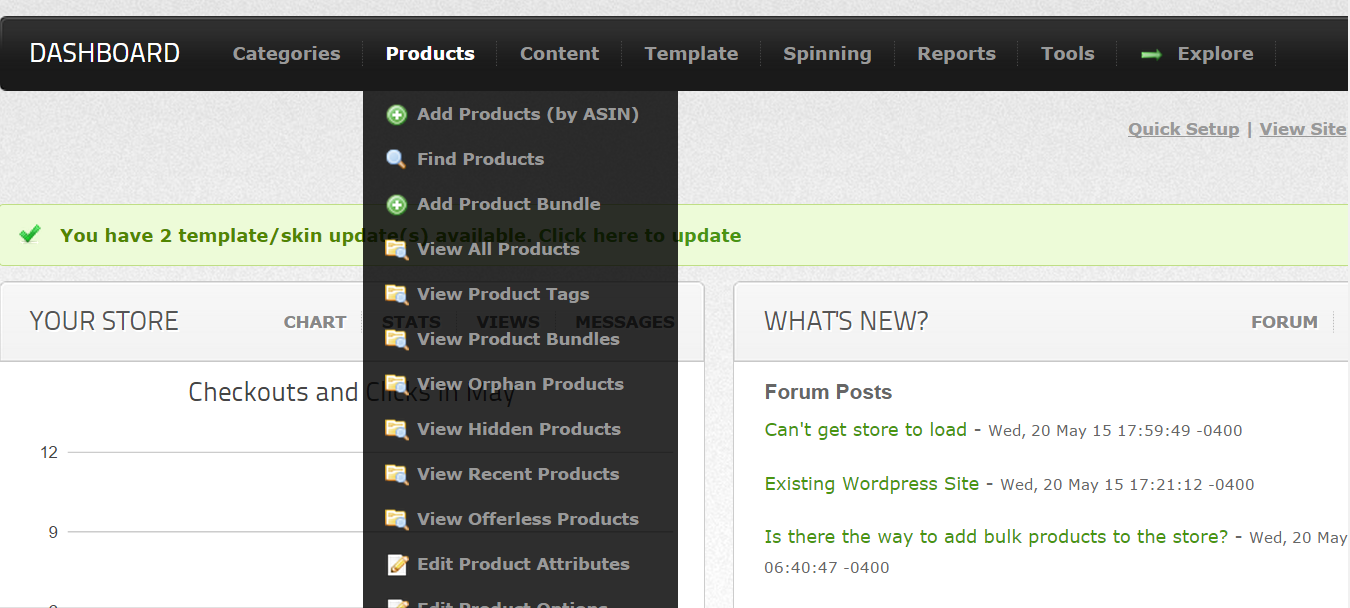
Task: Choose View All Products menu entry
Action: [498, 249]
